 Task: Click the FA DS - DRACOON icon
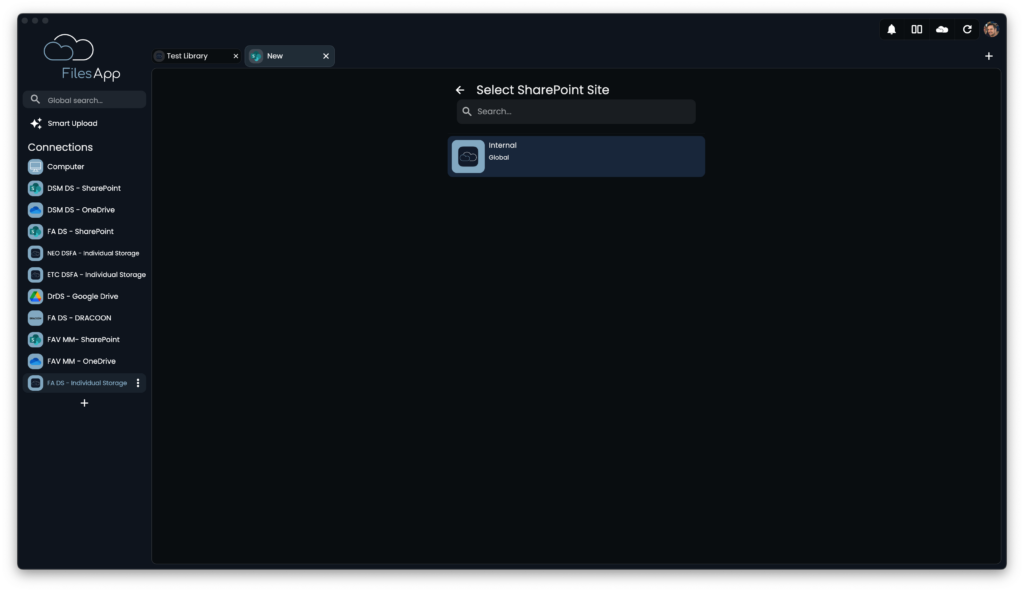coord(35,317)
